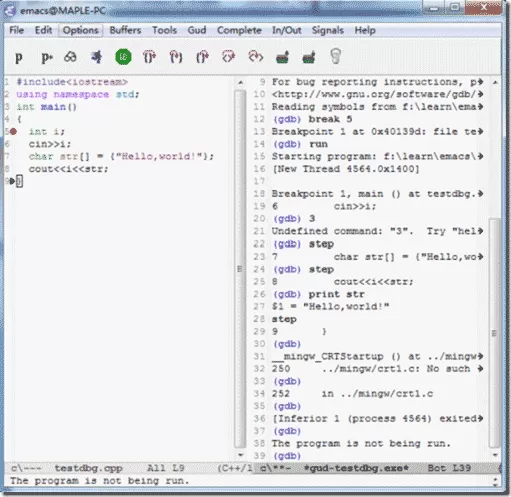Image resolution: width=511 pixels, height=497 pixels.
Task: Click the running man Run icon
Action: [x=97, y=57]
